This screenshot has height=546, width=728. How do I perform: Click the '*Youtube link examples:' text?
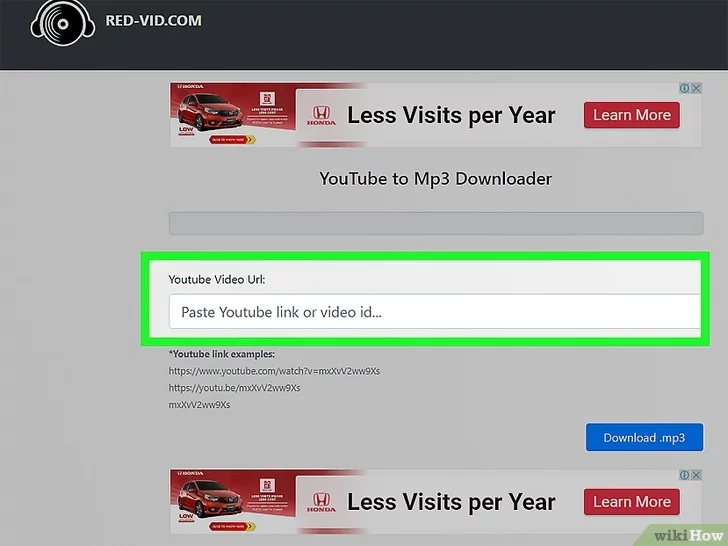(x=221, y=354)
